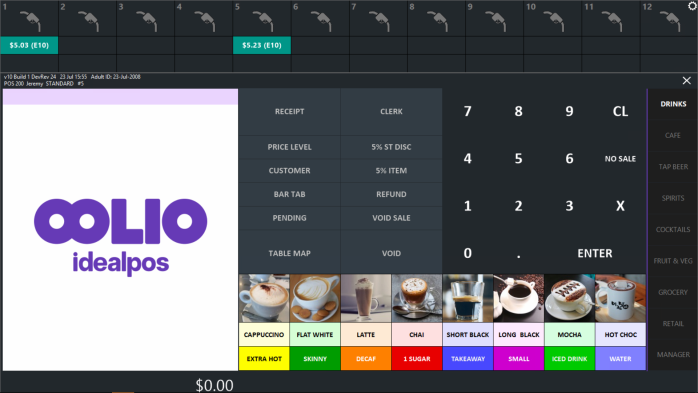The image size is (698, 393).
Task: Select fuel pump 3 icon
Action: pyautogui.click(x=146, y=19)
